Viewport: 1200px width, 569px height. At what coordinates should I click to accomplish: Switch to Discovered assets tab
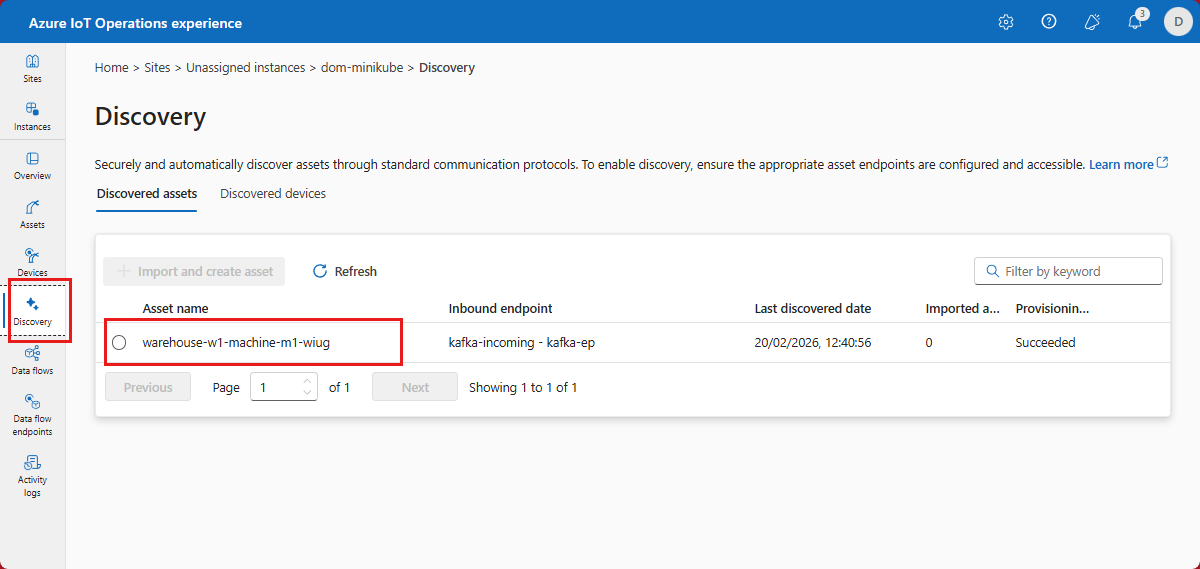tap(147, 193)
